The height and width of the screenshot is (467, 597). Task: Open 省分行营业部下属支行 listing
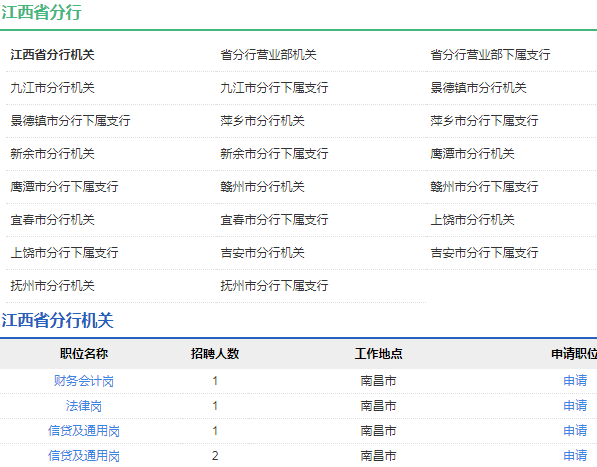(x=490, y=55)
